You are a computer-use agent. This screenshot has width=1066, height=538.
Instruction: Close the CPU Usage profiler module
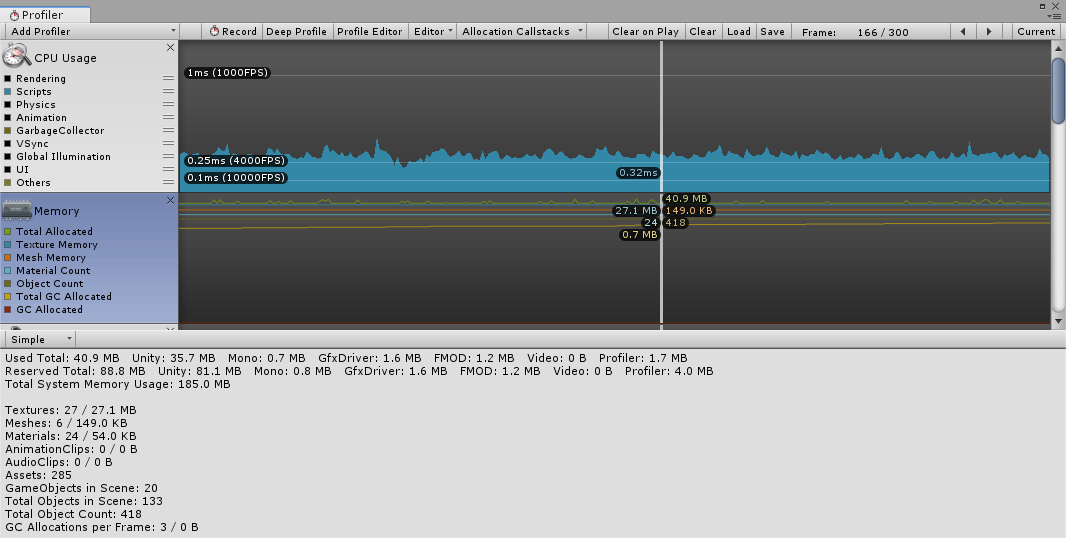[x=171, y=48]
